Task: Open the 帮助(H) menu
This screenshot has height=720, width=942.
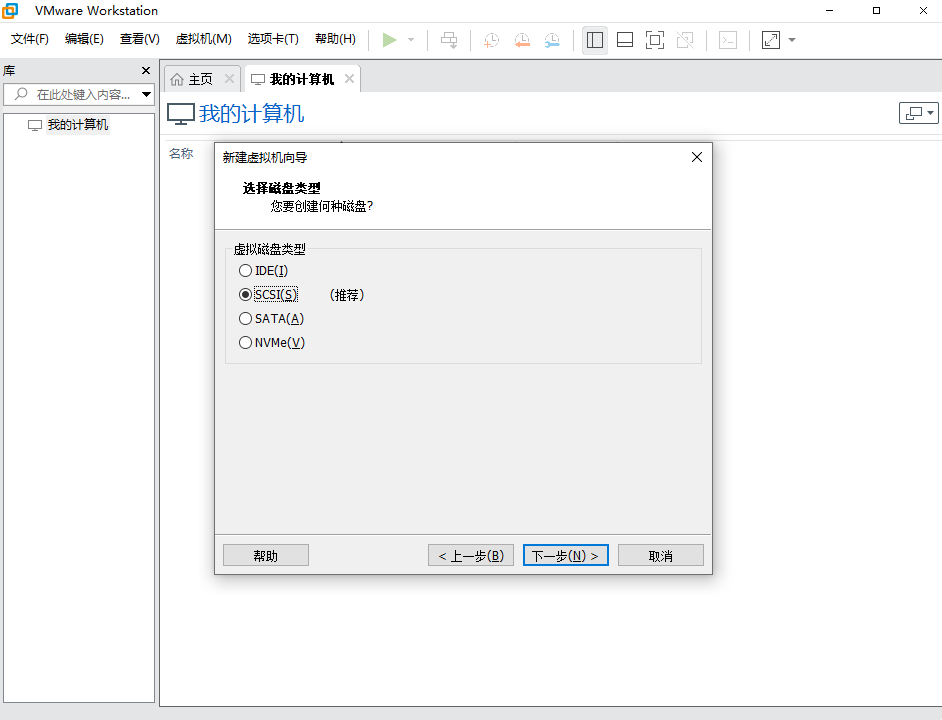Action: [x=335, y=39]
